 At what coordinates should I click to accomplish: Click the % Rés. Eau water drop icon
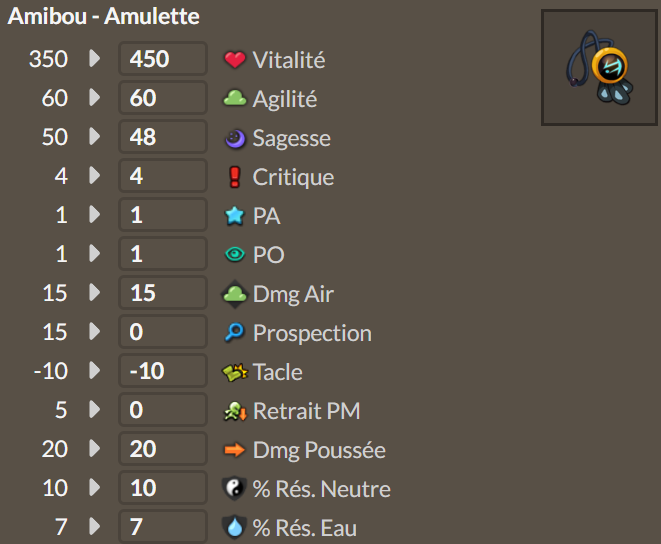click(235, 527)
